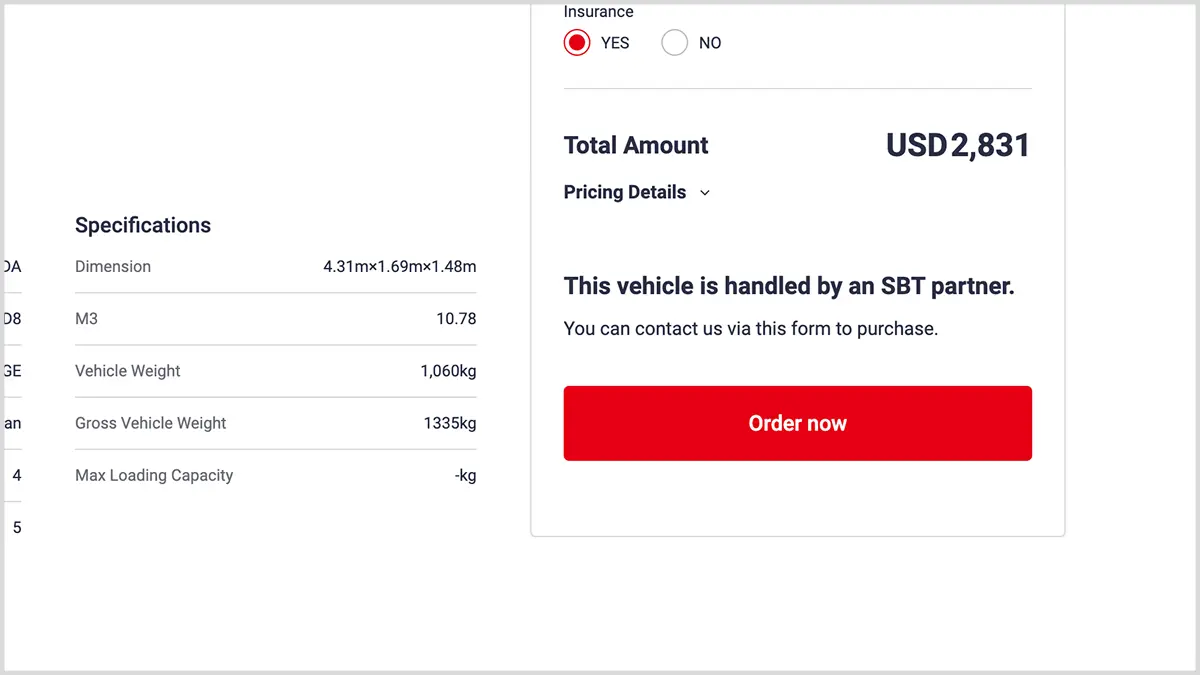The width and height of the screenshot is (1200, 675).
Task: Click the Dimension row label
Action: (113, 267)
